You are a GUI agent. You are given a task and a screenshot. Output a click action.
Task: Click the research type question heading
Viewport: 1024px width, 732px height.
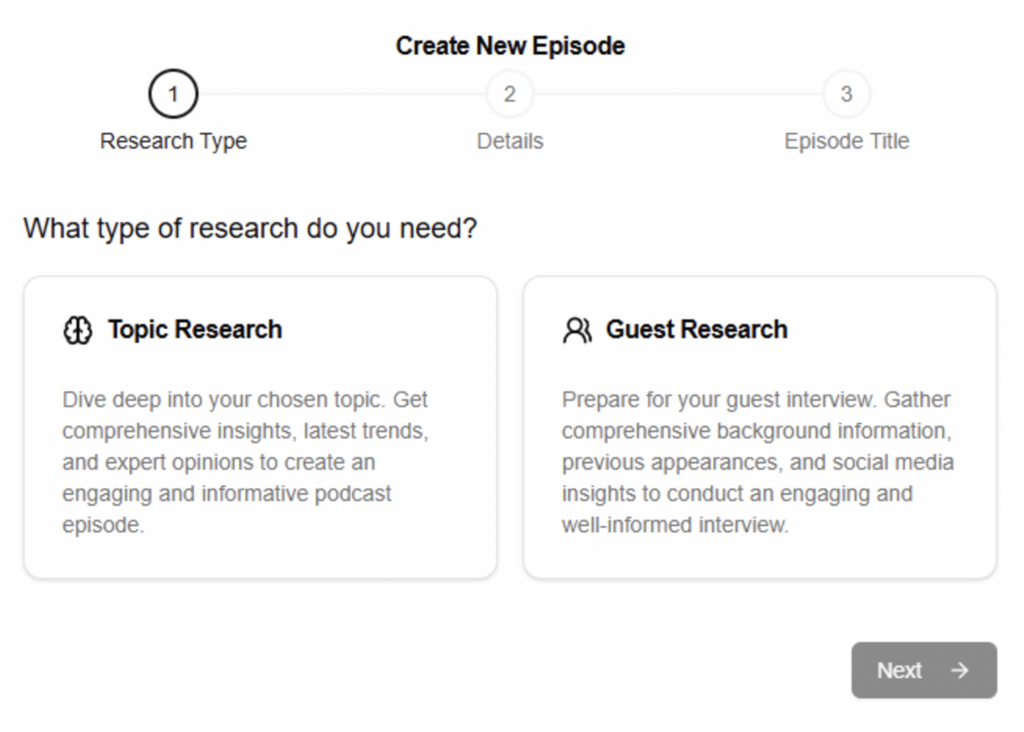click(x=250, y=228)
